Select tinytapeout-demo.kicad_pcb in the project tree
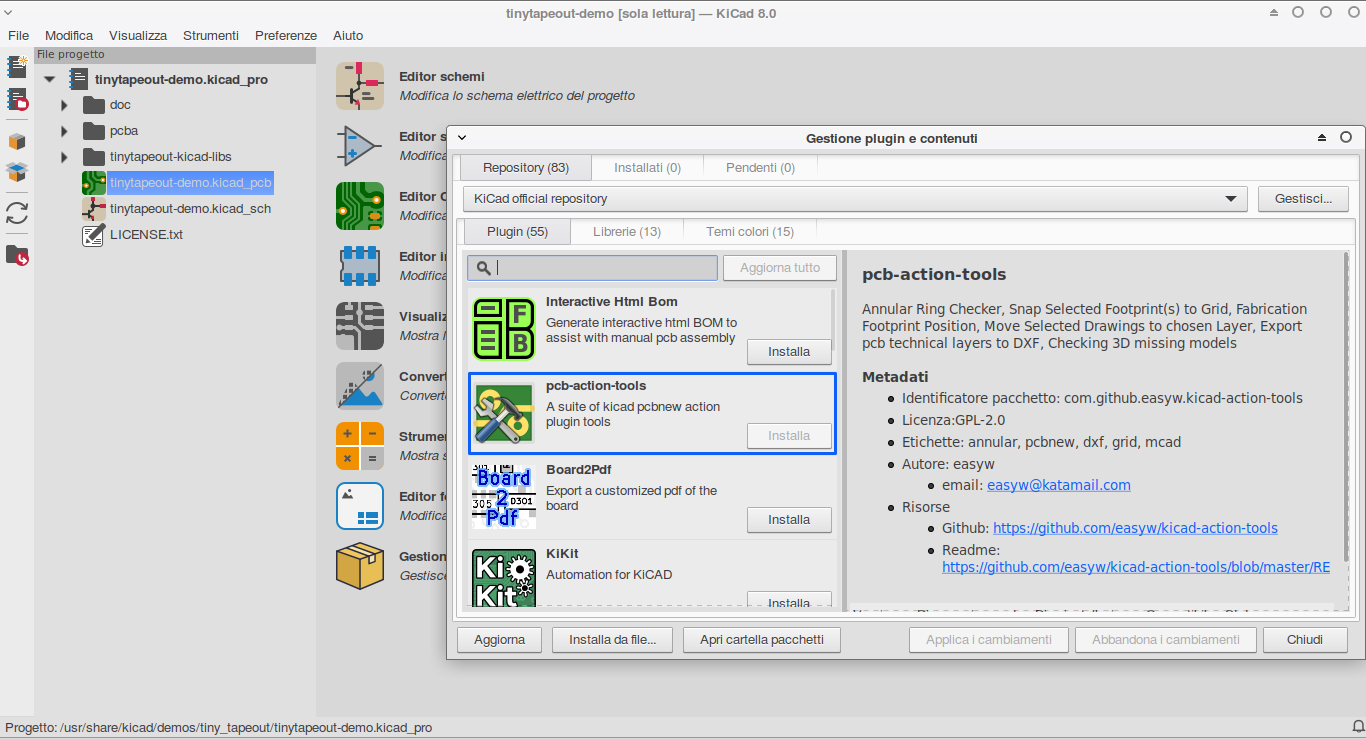 (190, 183)
